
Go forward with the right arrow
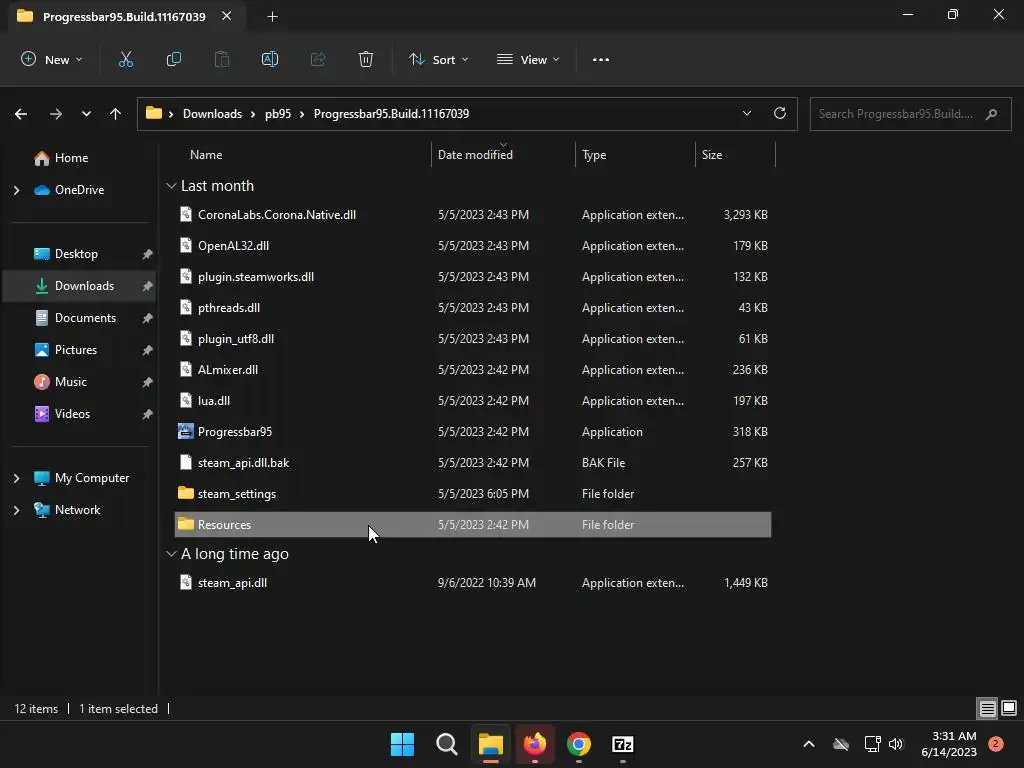[56, 114]
